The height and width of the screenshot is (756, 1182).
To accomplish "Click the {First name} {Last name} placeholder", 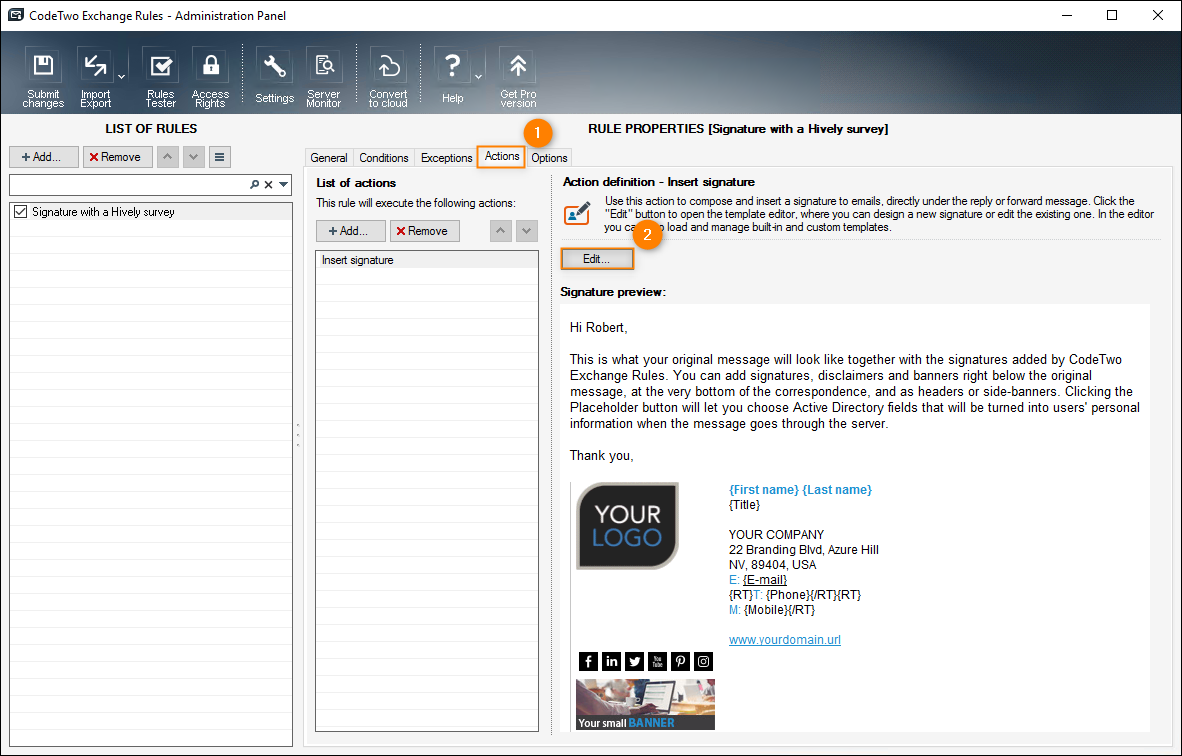I will coord(801,490).
